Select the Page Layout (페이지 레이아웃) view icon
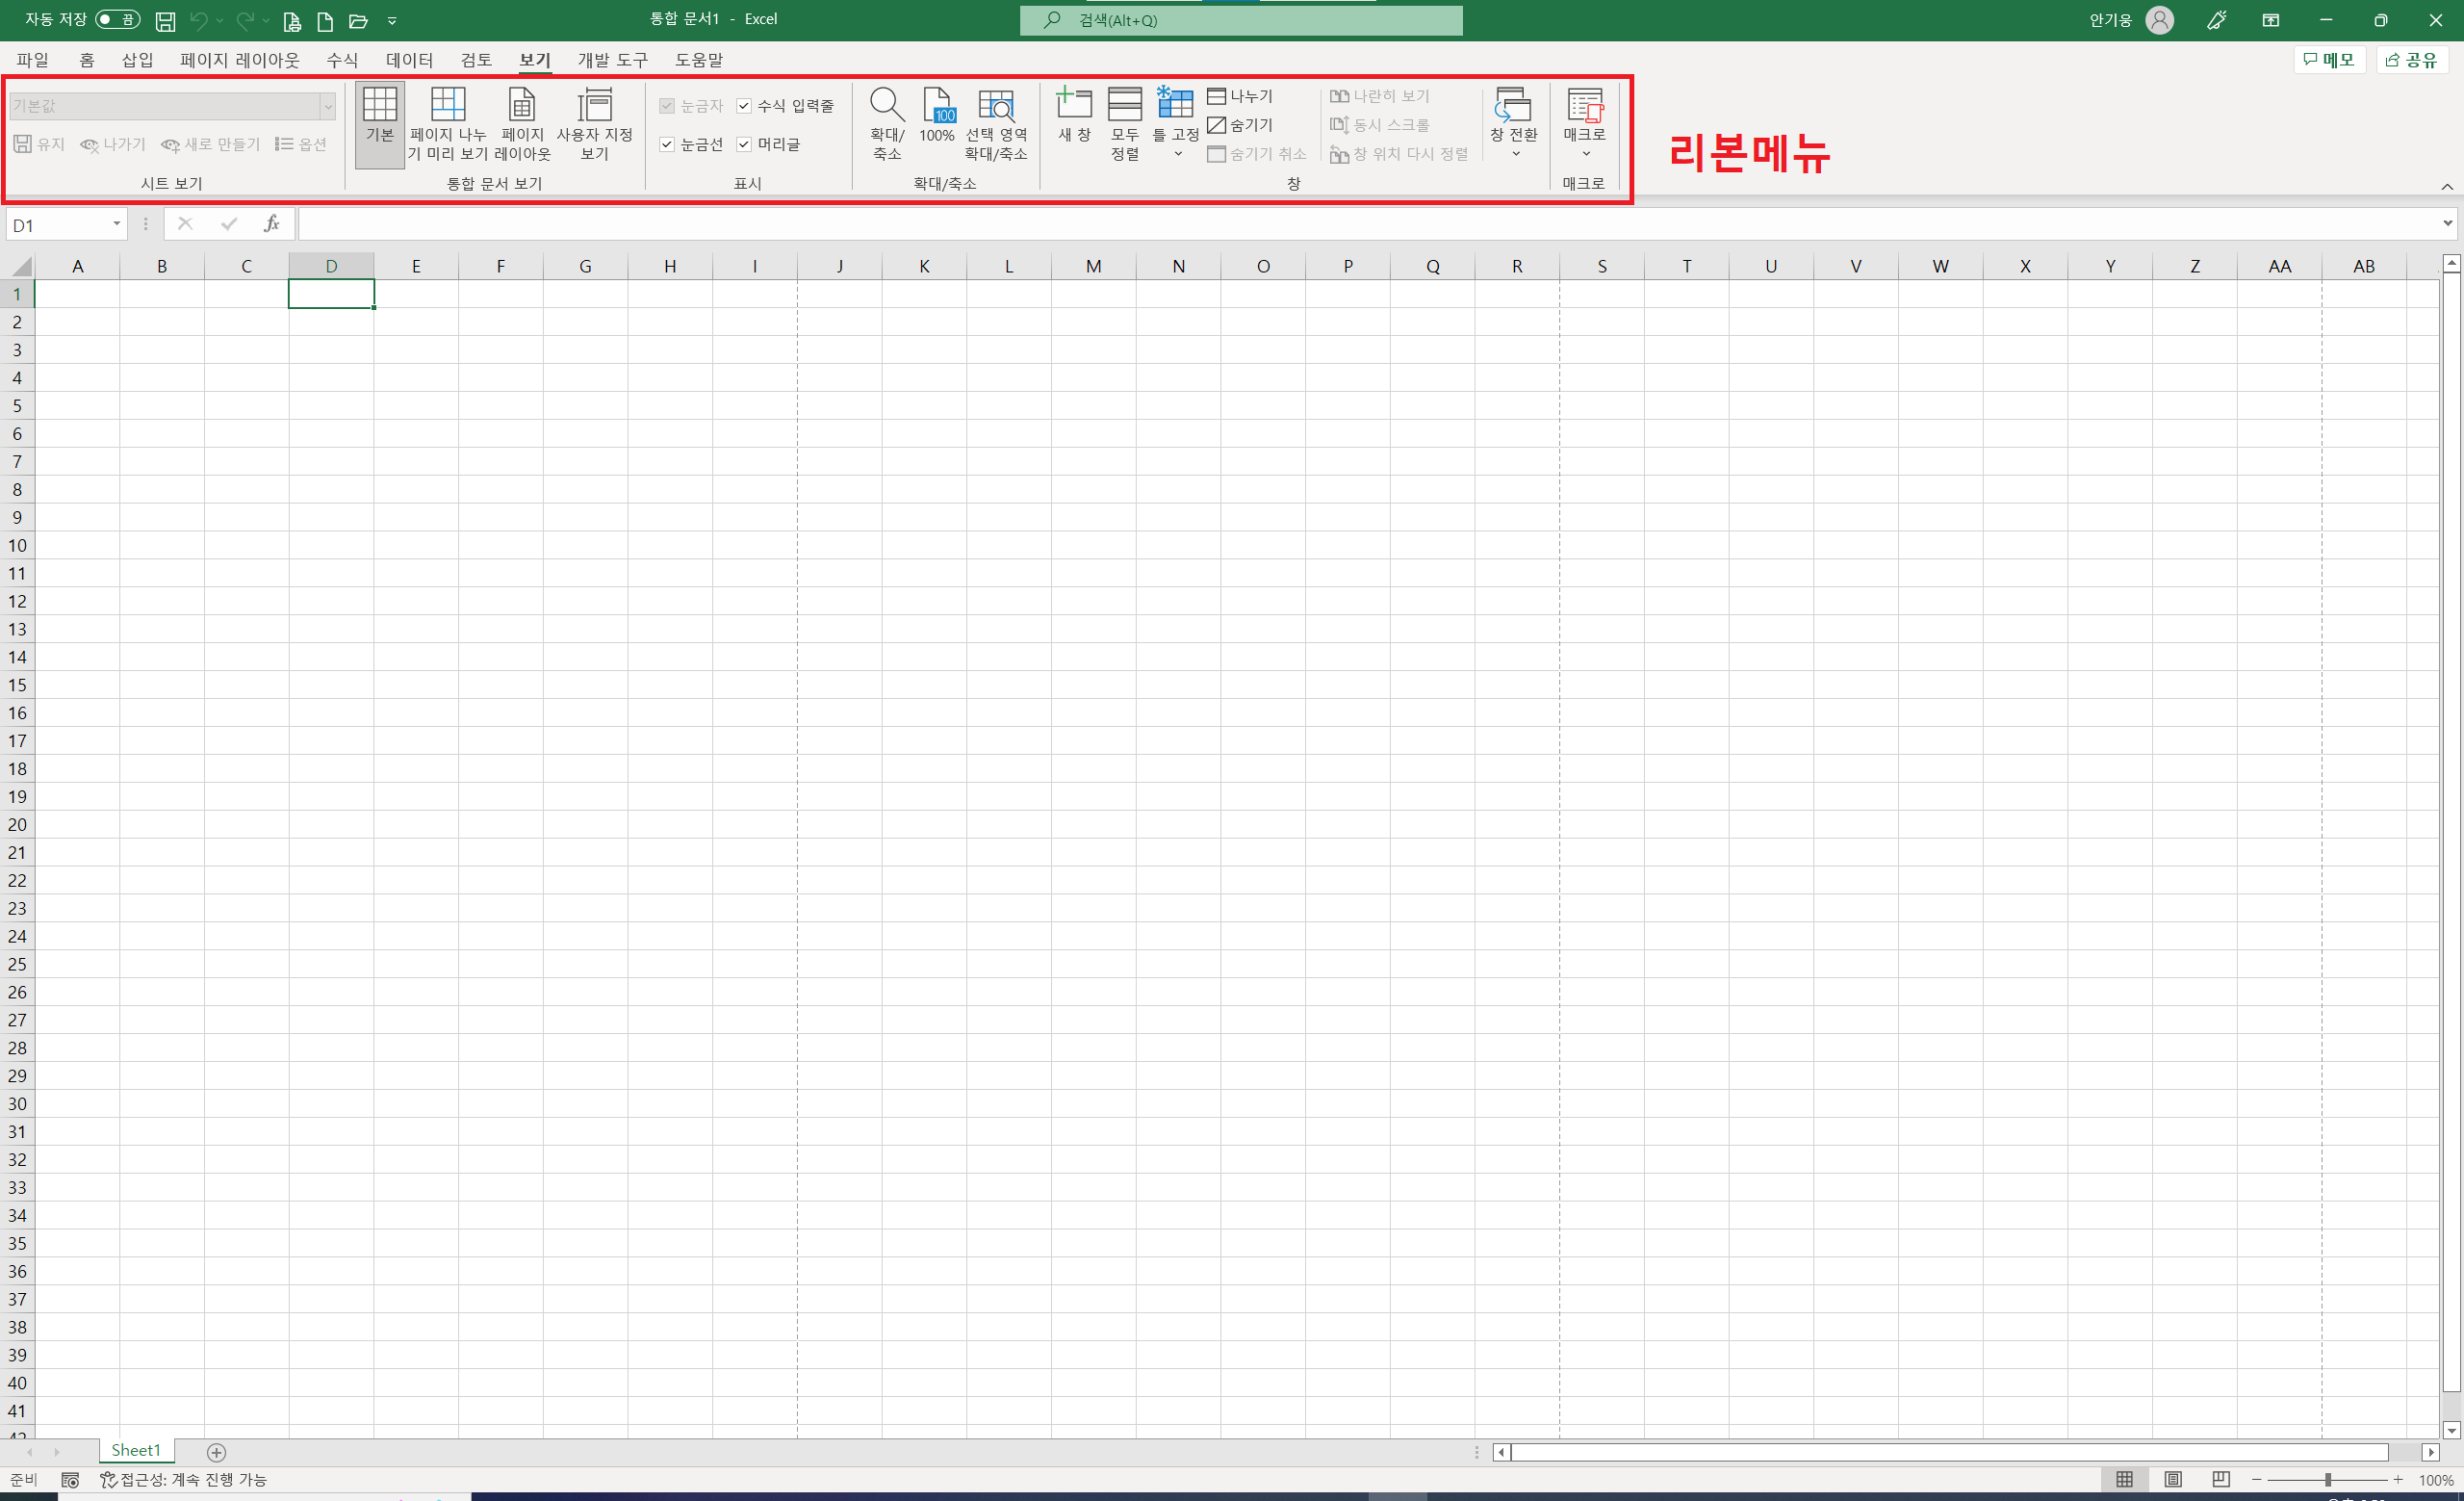2464x1501 pixels. pyautogui.click(x=522, y=105)
